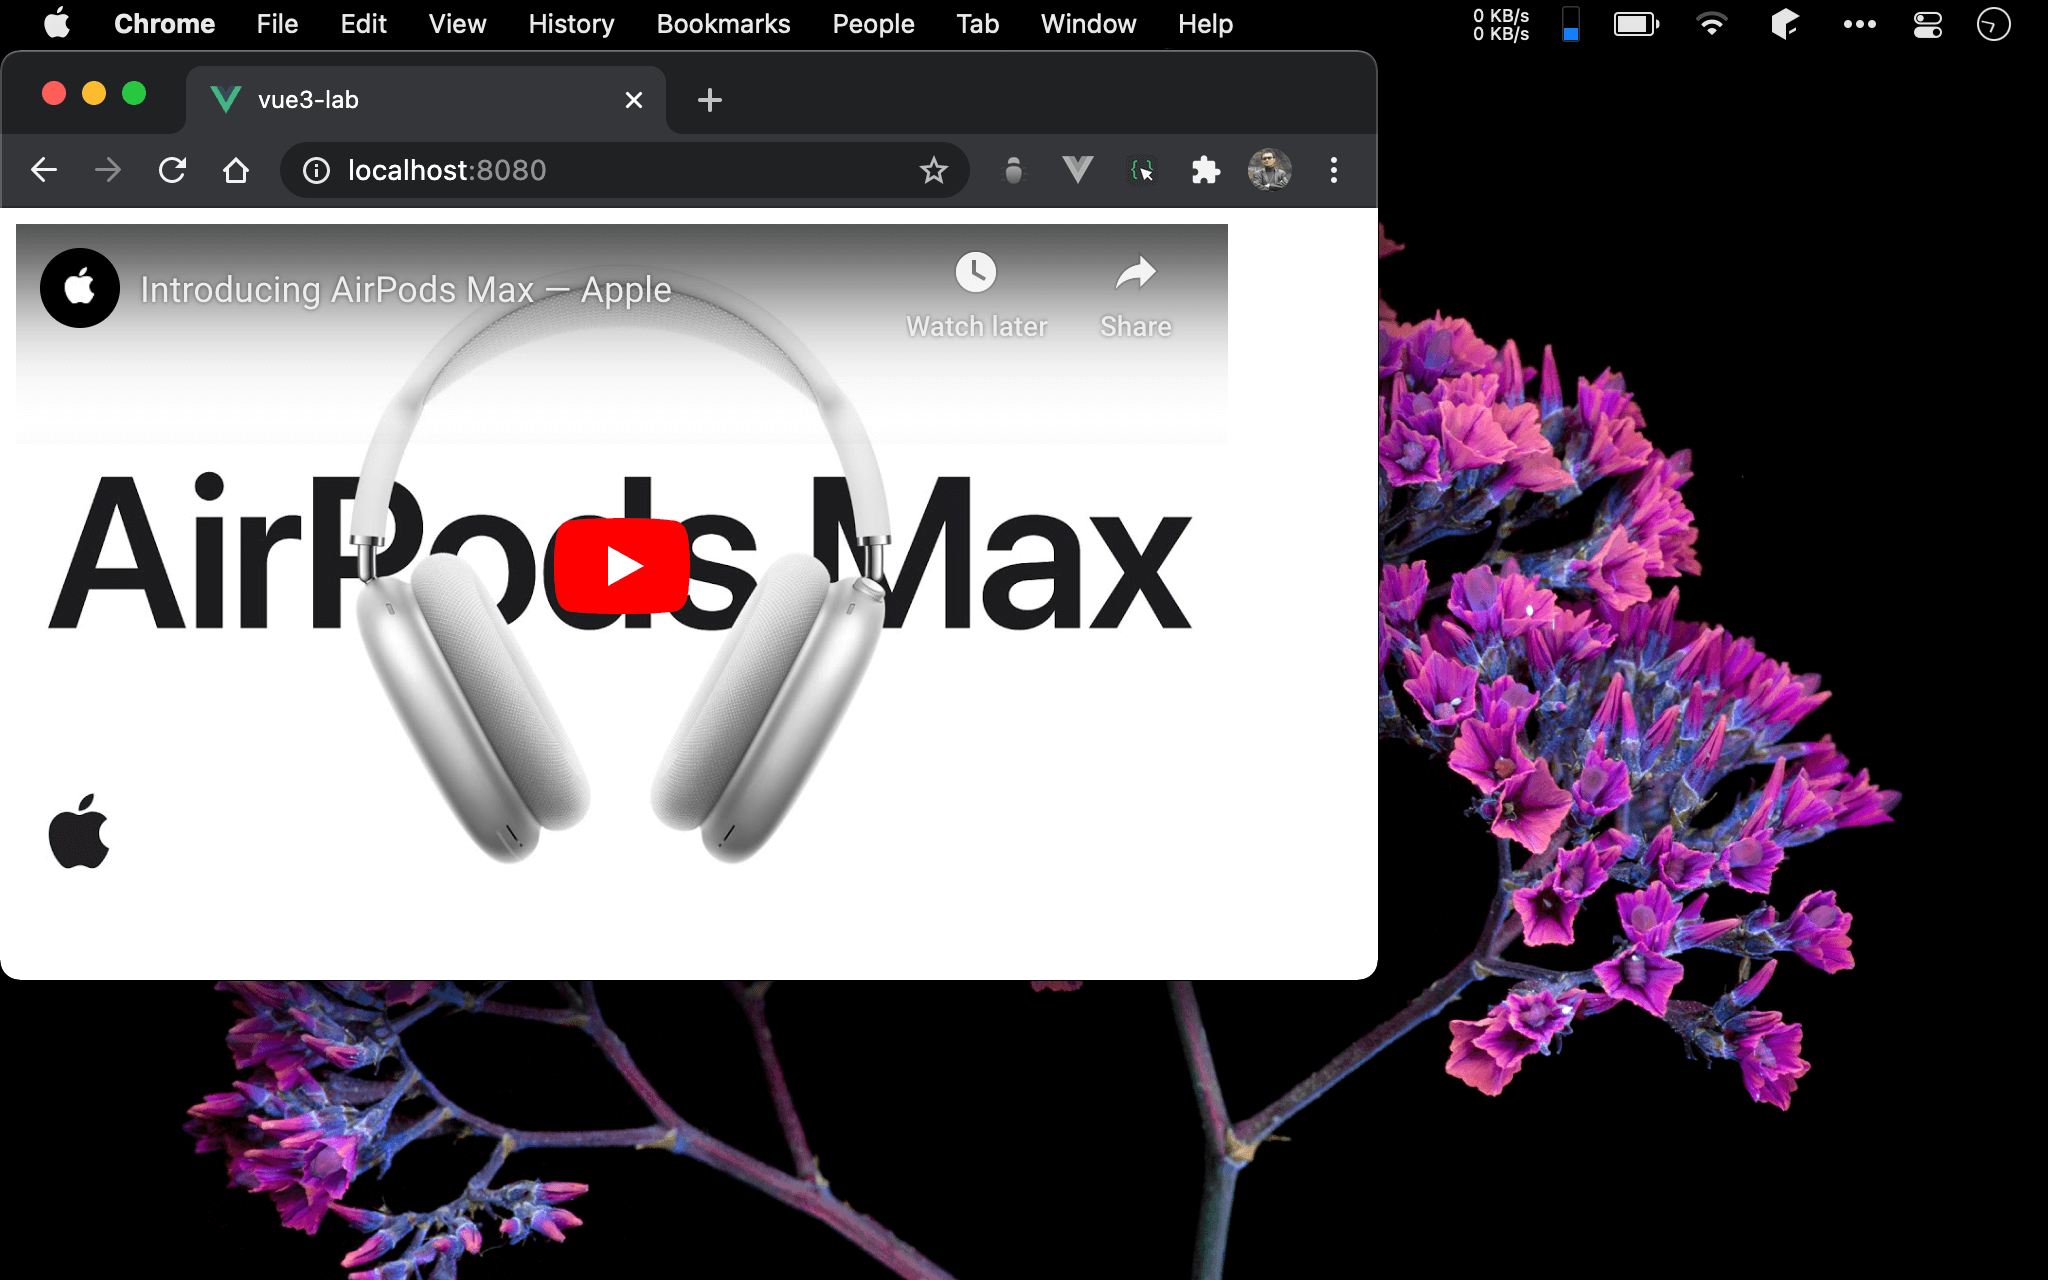This screenshot has height=1280, width=2048.
Task: Click the Chrome profile avatar
Action: 1269,170
